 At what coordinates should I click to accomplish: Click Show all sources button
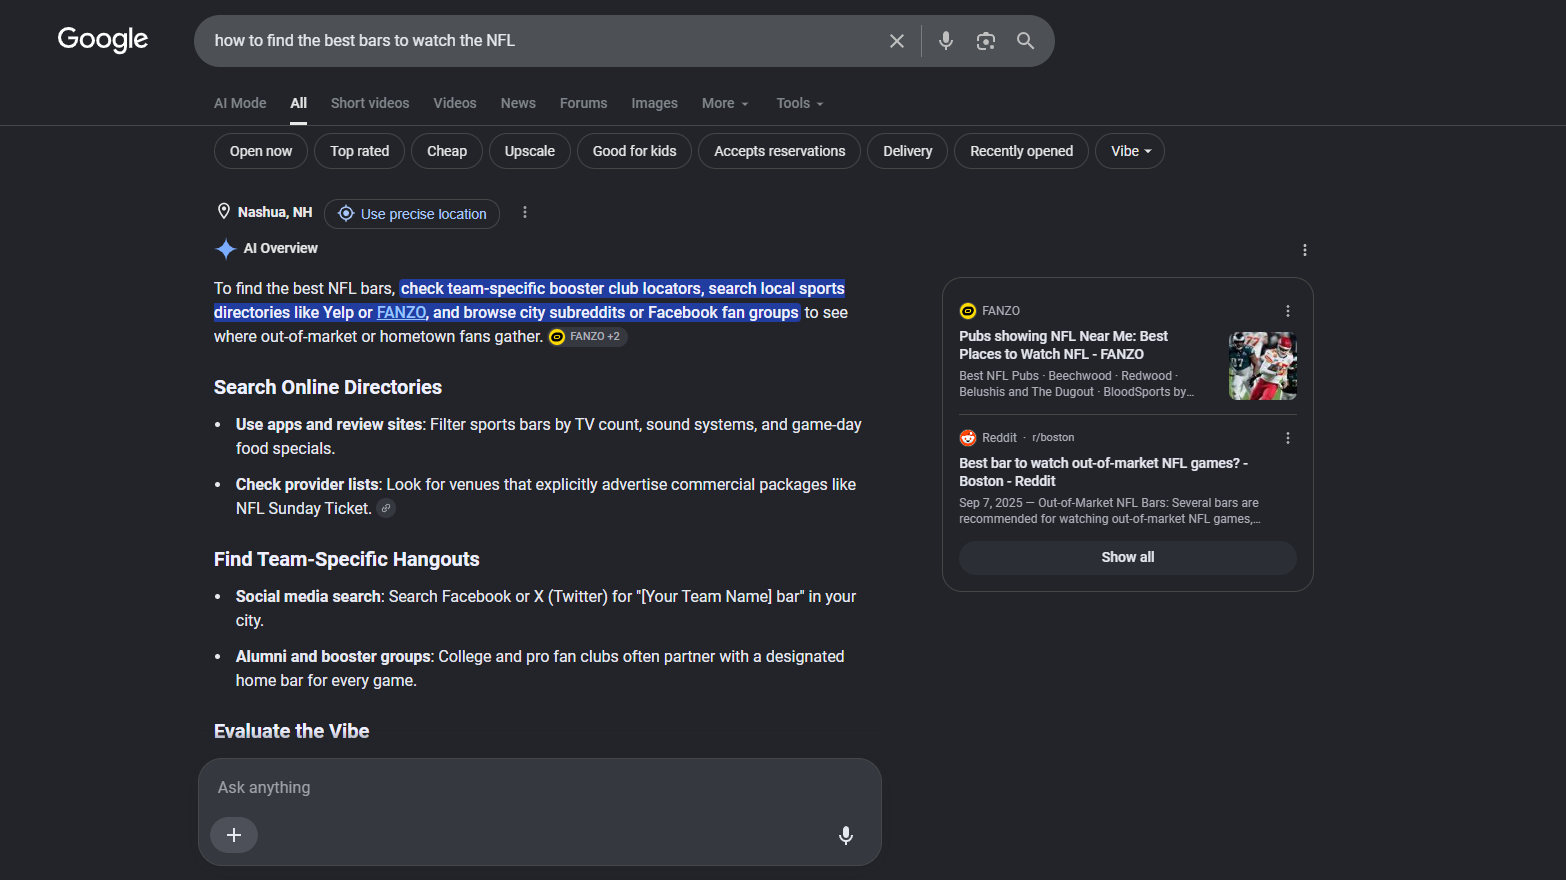tap(1128, 557)
